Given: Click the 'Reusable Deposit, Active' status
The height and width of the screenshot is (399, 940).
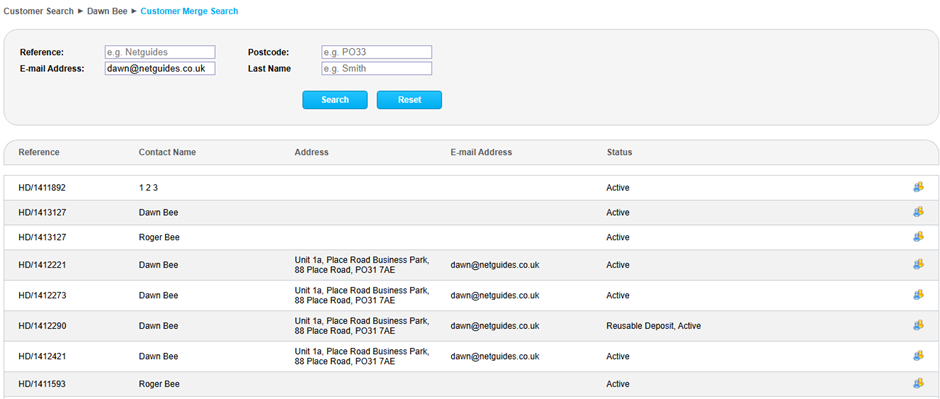Looking at the screenshot, I should (653, 326).
